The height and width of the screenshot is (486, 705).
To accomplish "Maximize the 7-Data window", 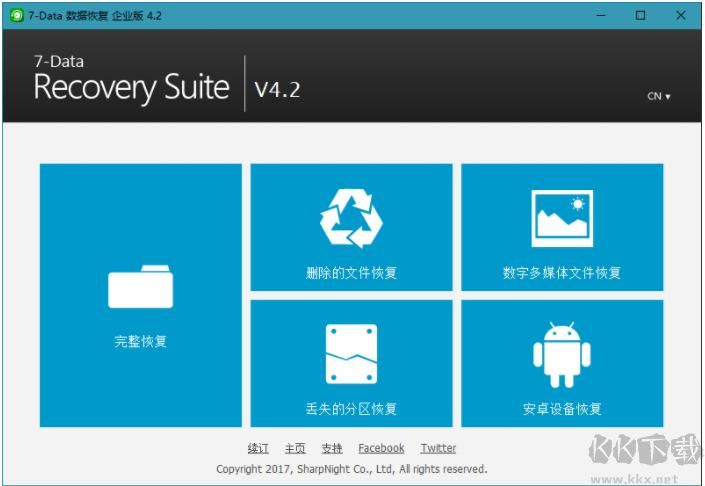I will pyautogui.click(x=641, y=15).
